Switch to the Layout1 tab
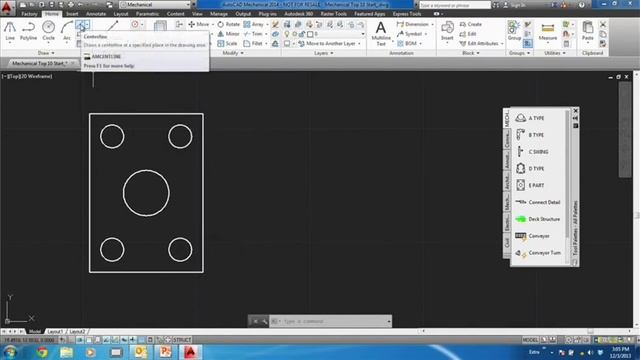This screenshot has width=640, height=360. coord(55,331)
